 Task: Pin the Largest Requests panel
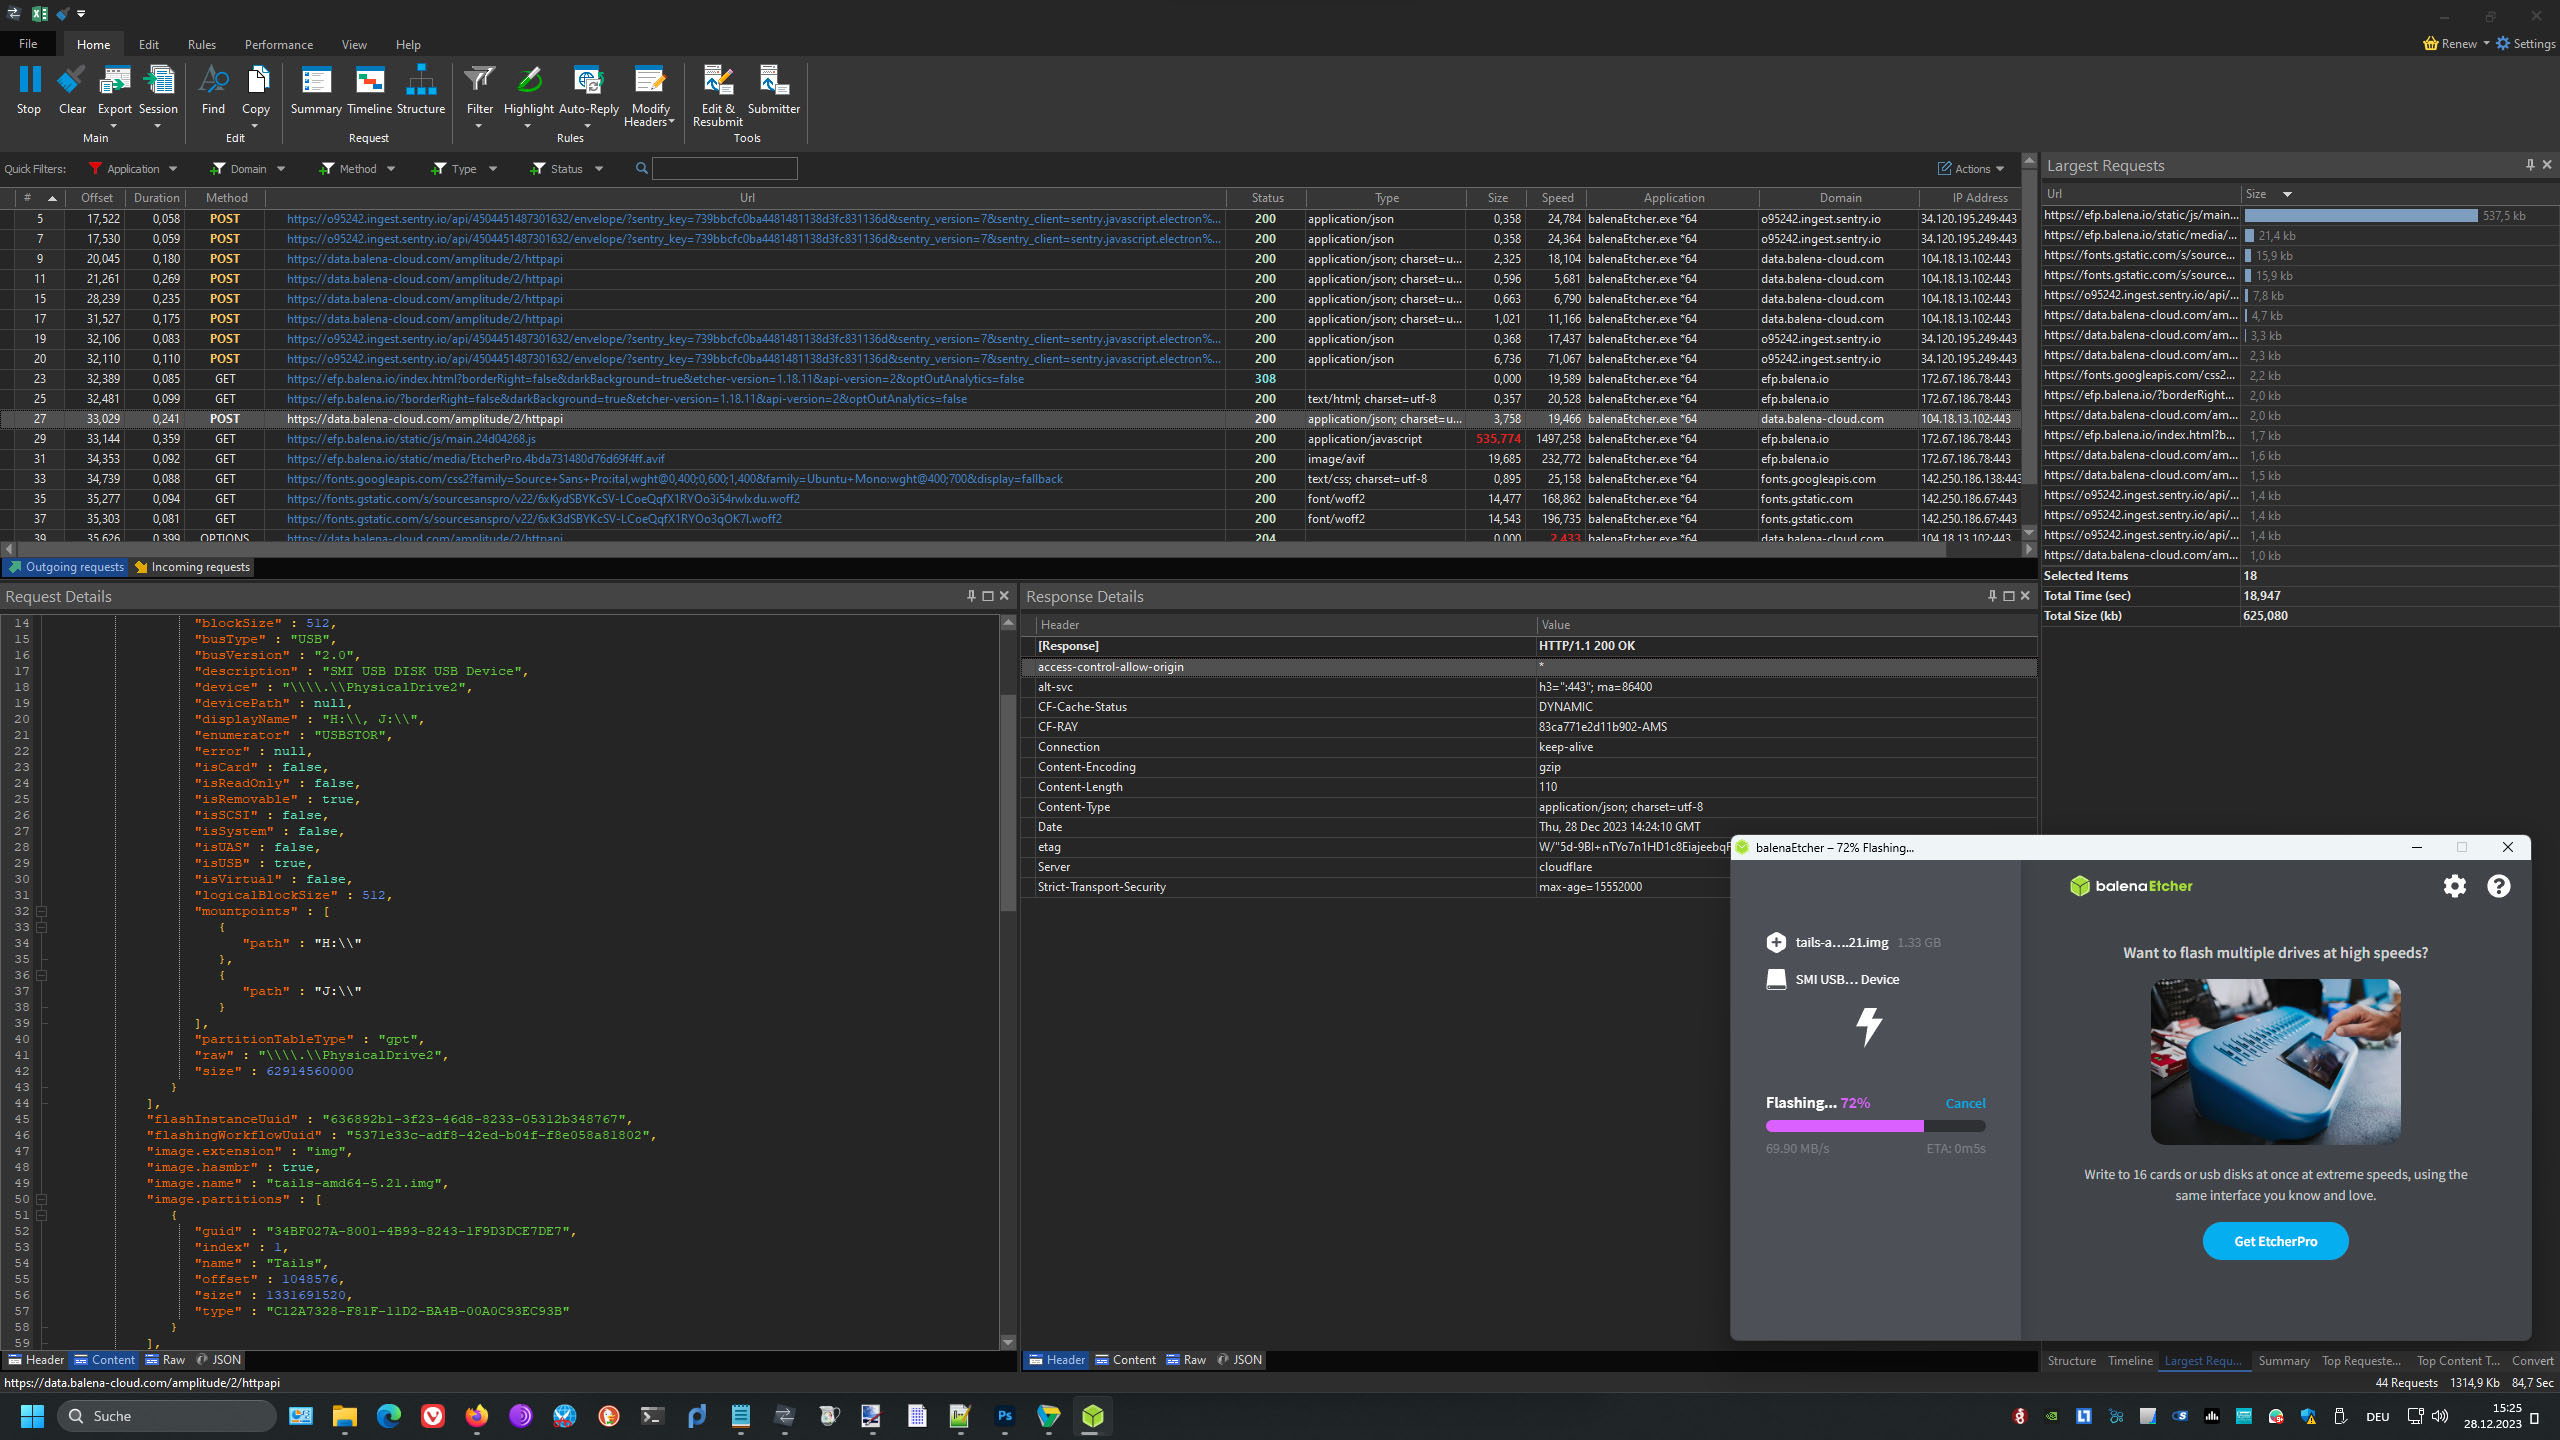tap(2530, 165)
